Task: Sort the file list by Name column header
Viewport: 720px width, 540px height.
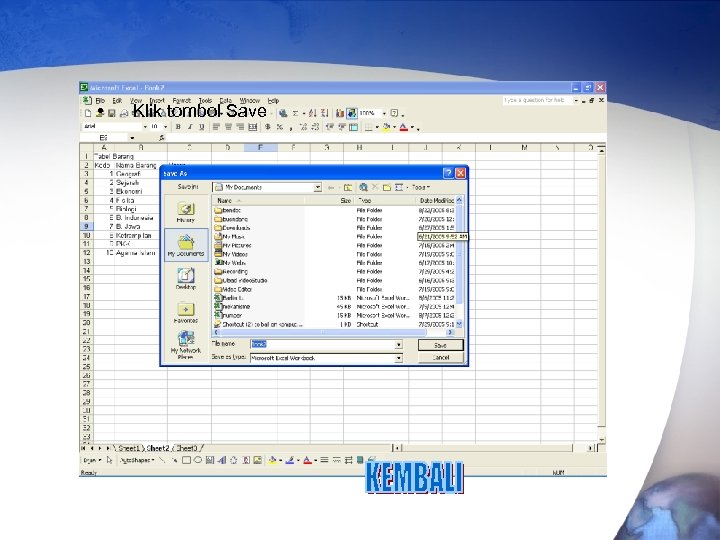Action: (259, 201)
